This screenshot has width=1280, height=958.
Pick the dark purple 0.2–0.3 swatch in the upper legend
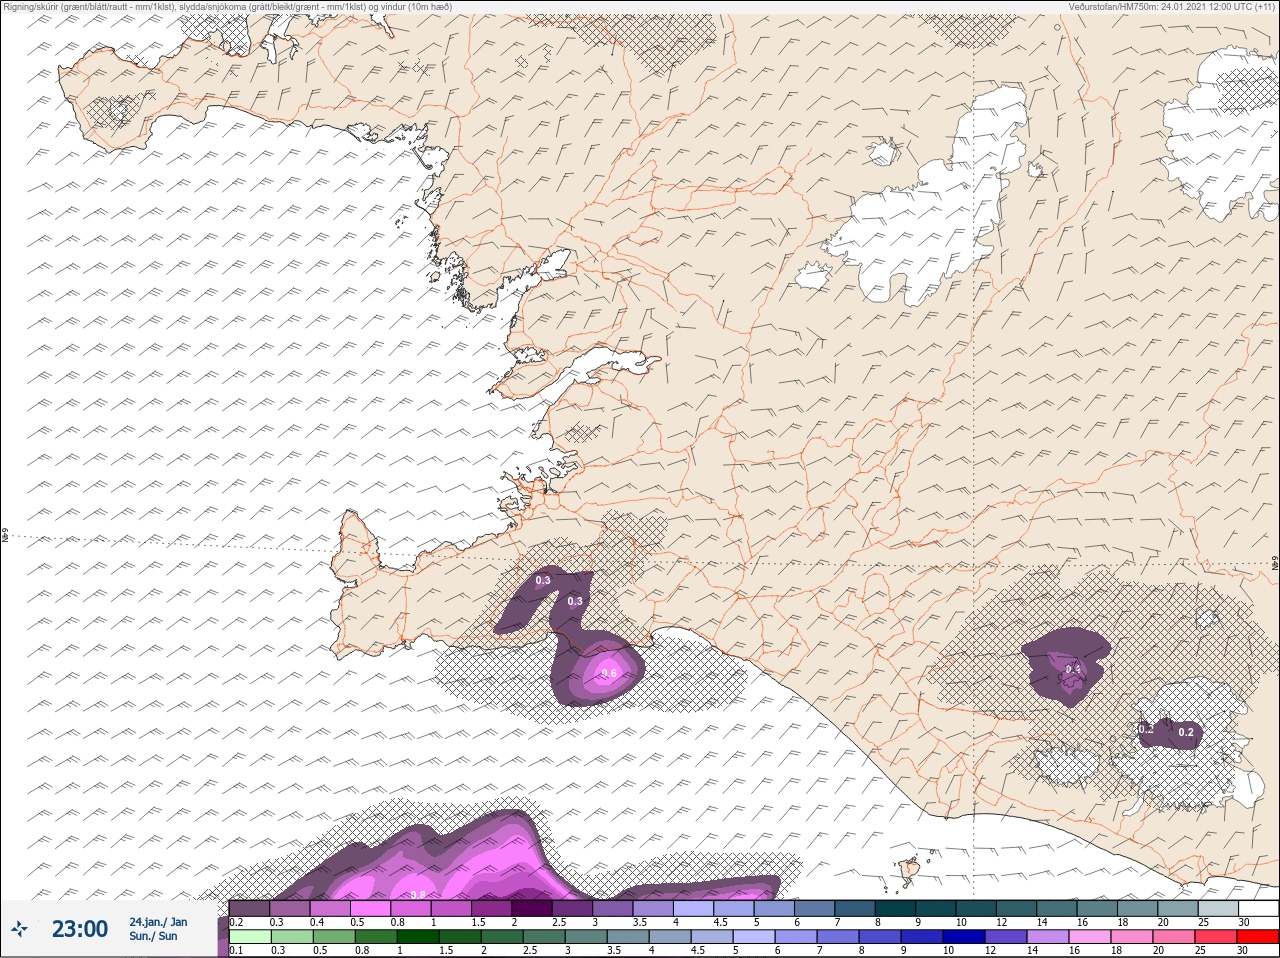click(x=250, y=908)
